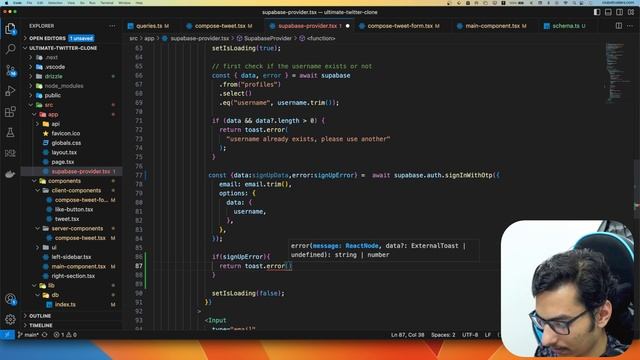Expand the Outline section
The image size is (640, 360).
(40, 316)
